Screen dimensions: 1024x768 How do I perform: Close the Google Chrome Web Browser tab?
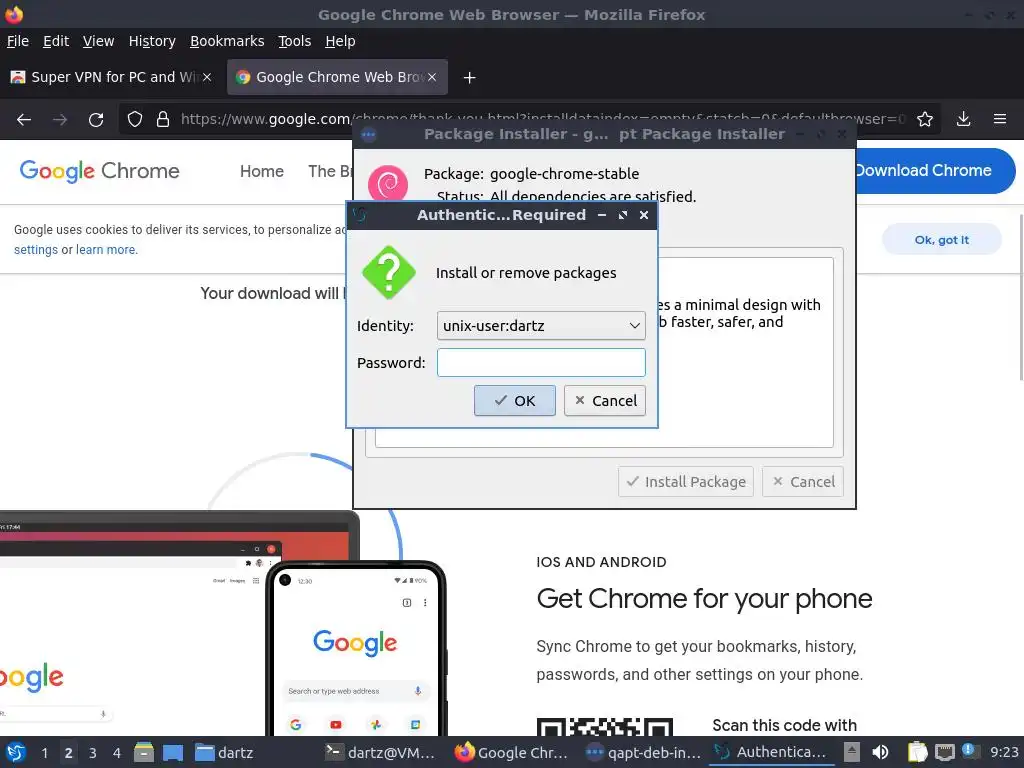432,77
